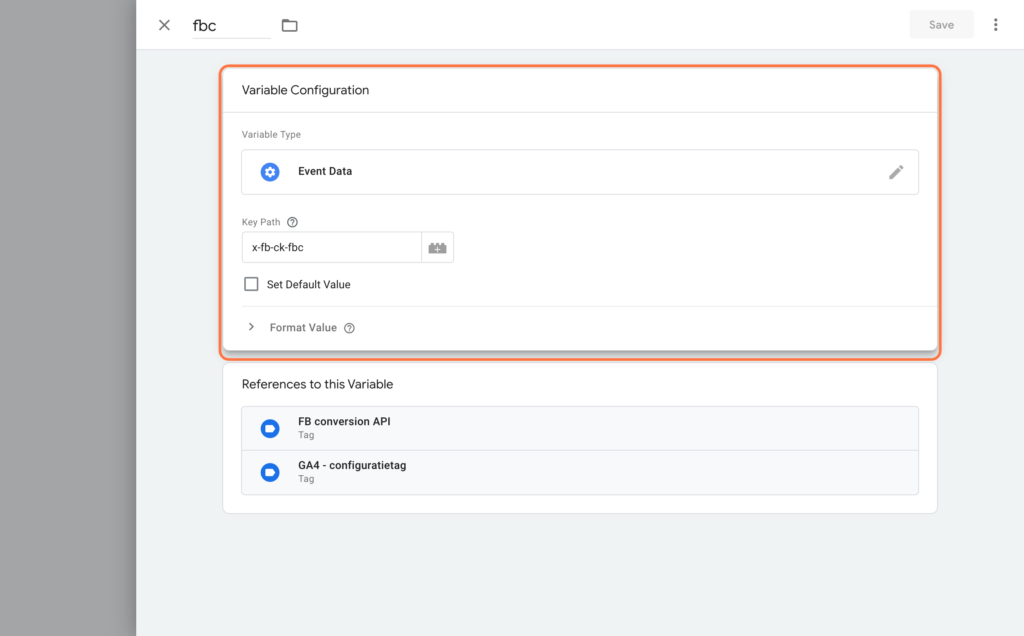The height and width of the screenshot is (636, 1024).
Task: Open the FB conversion API tag reference
Action: click(x=580, y=428)
